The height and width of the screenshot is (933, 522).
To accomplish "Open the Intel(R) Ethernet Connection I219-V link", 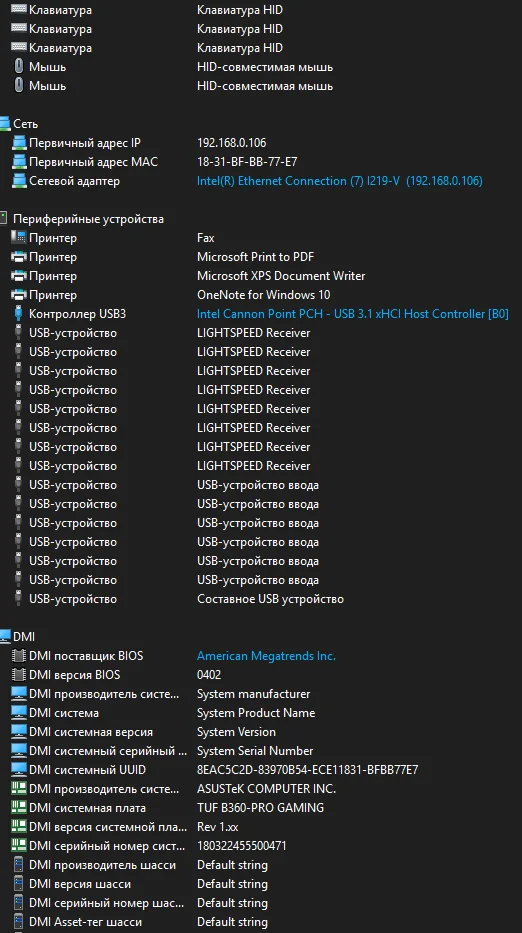I will pos(340,181).
